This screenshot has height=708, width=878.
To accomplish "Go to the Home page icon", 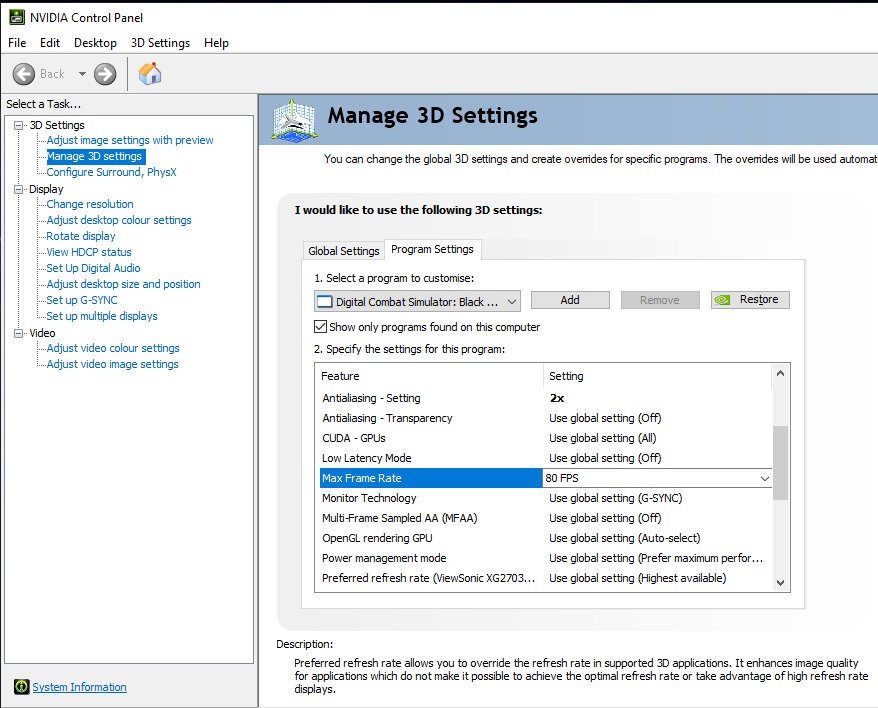I will [x=150, y=73].
